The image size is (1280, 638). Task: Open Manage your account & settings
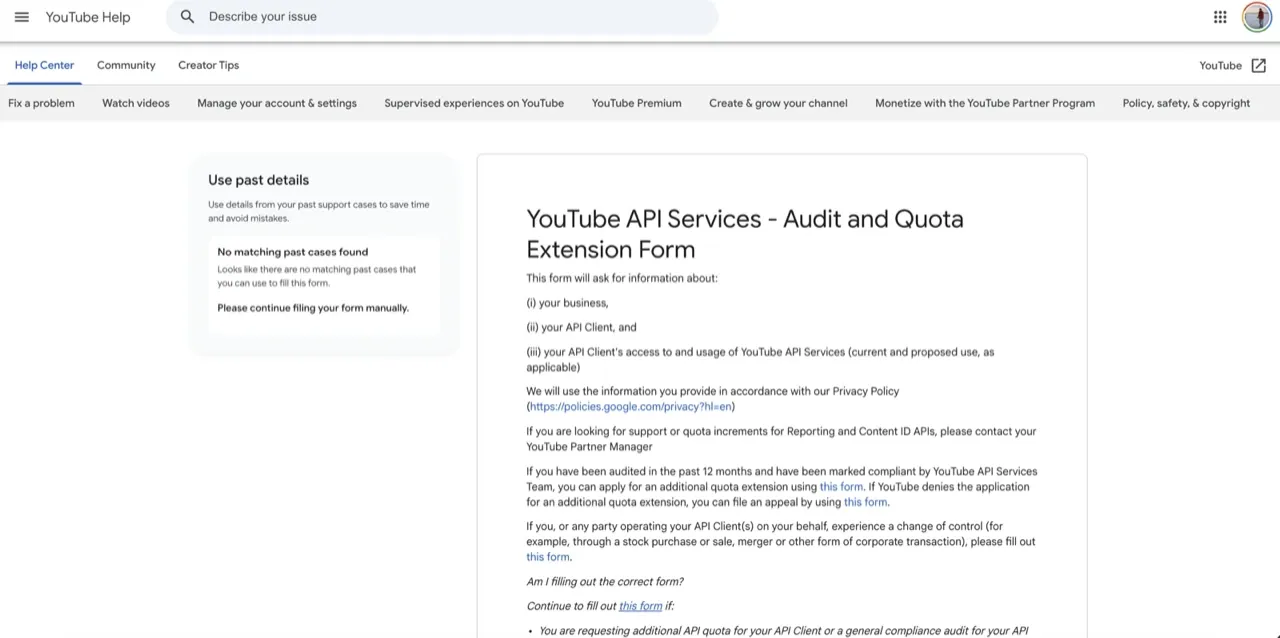(x=277, y=103)
